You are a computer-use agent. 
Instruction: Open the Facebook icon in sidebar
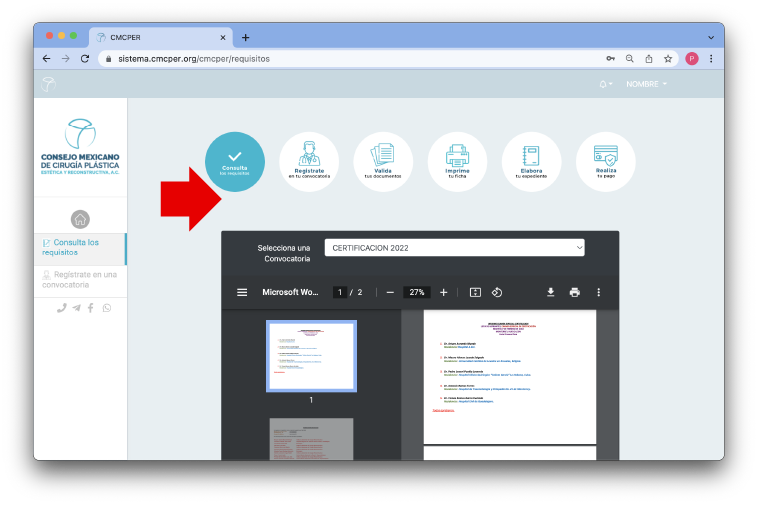[91, 308]
